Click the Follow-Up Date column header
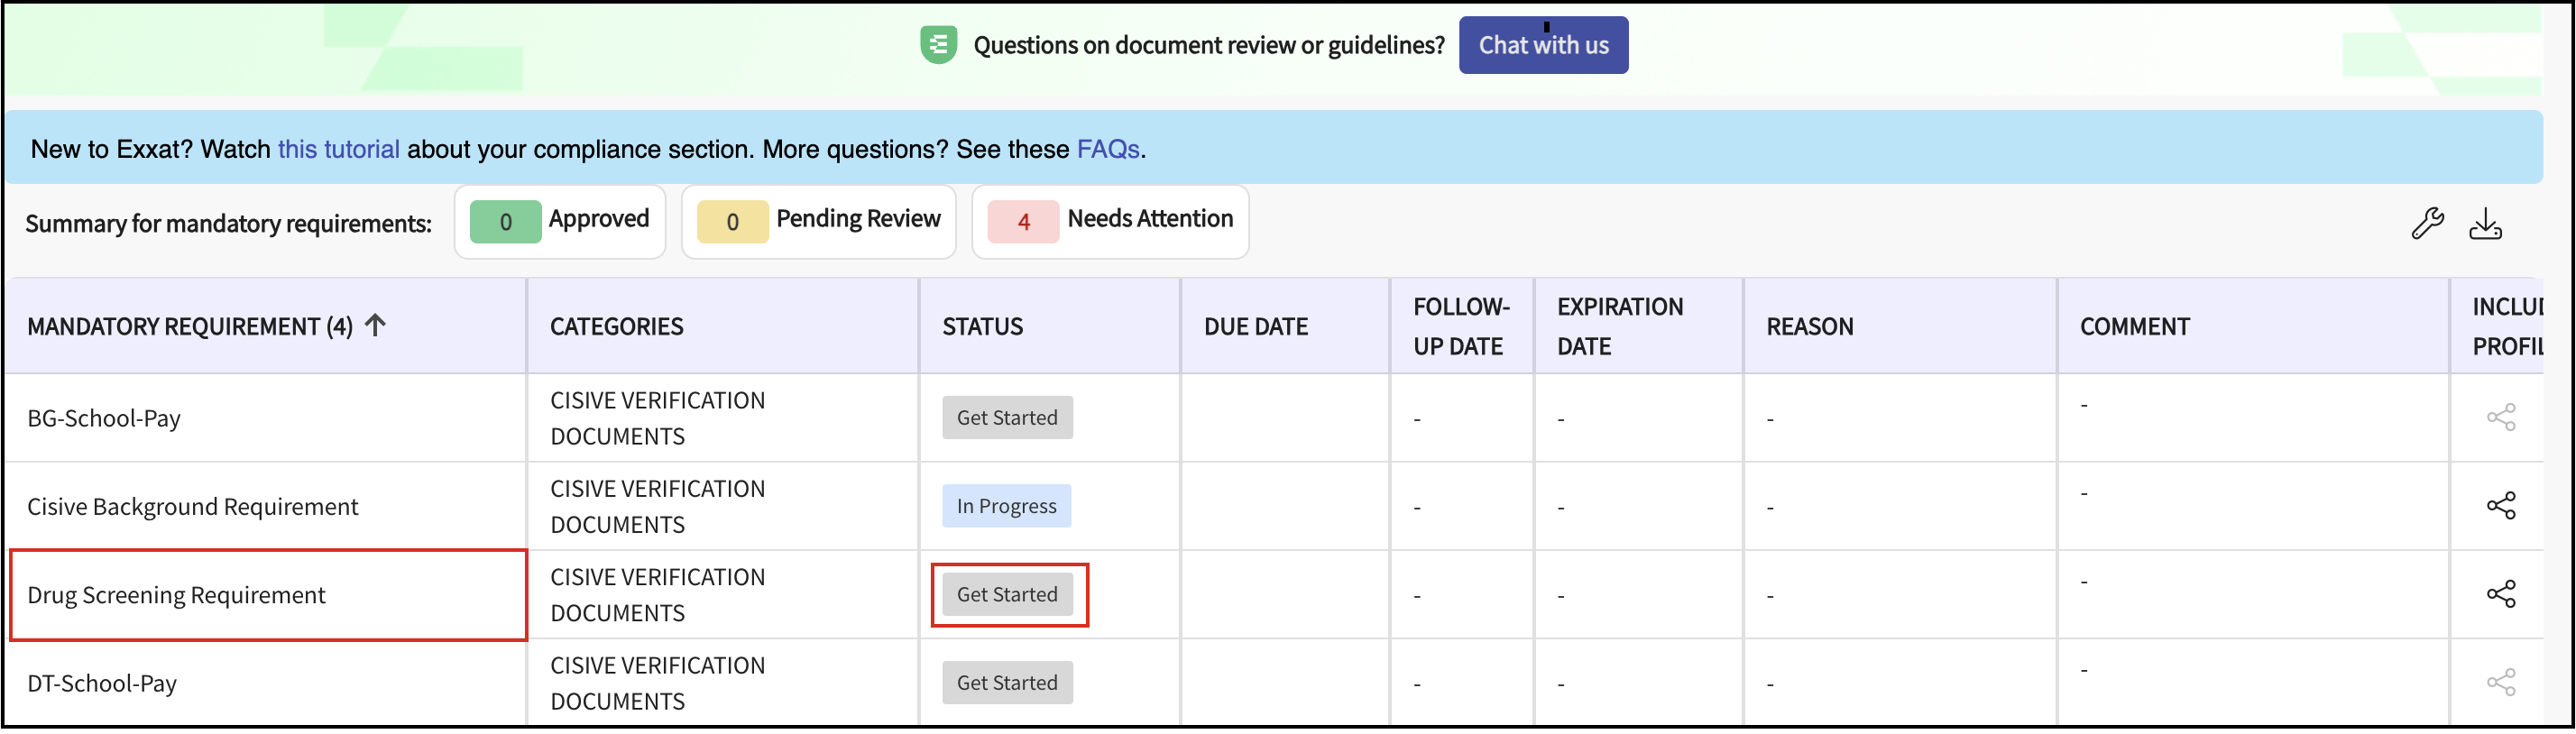 tap(1462, 326)
